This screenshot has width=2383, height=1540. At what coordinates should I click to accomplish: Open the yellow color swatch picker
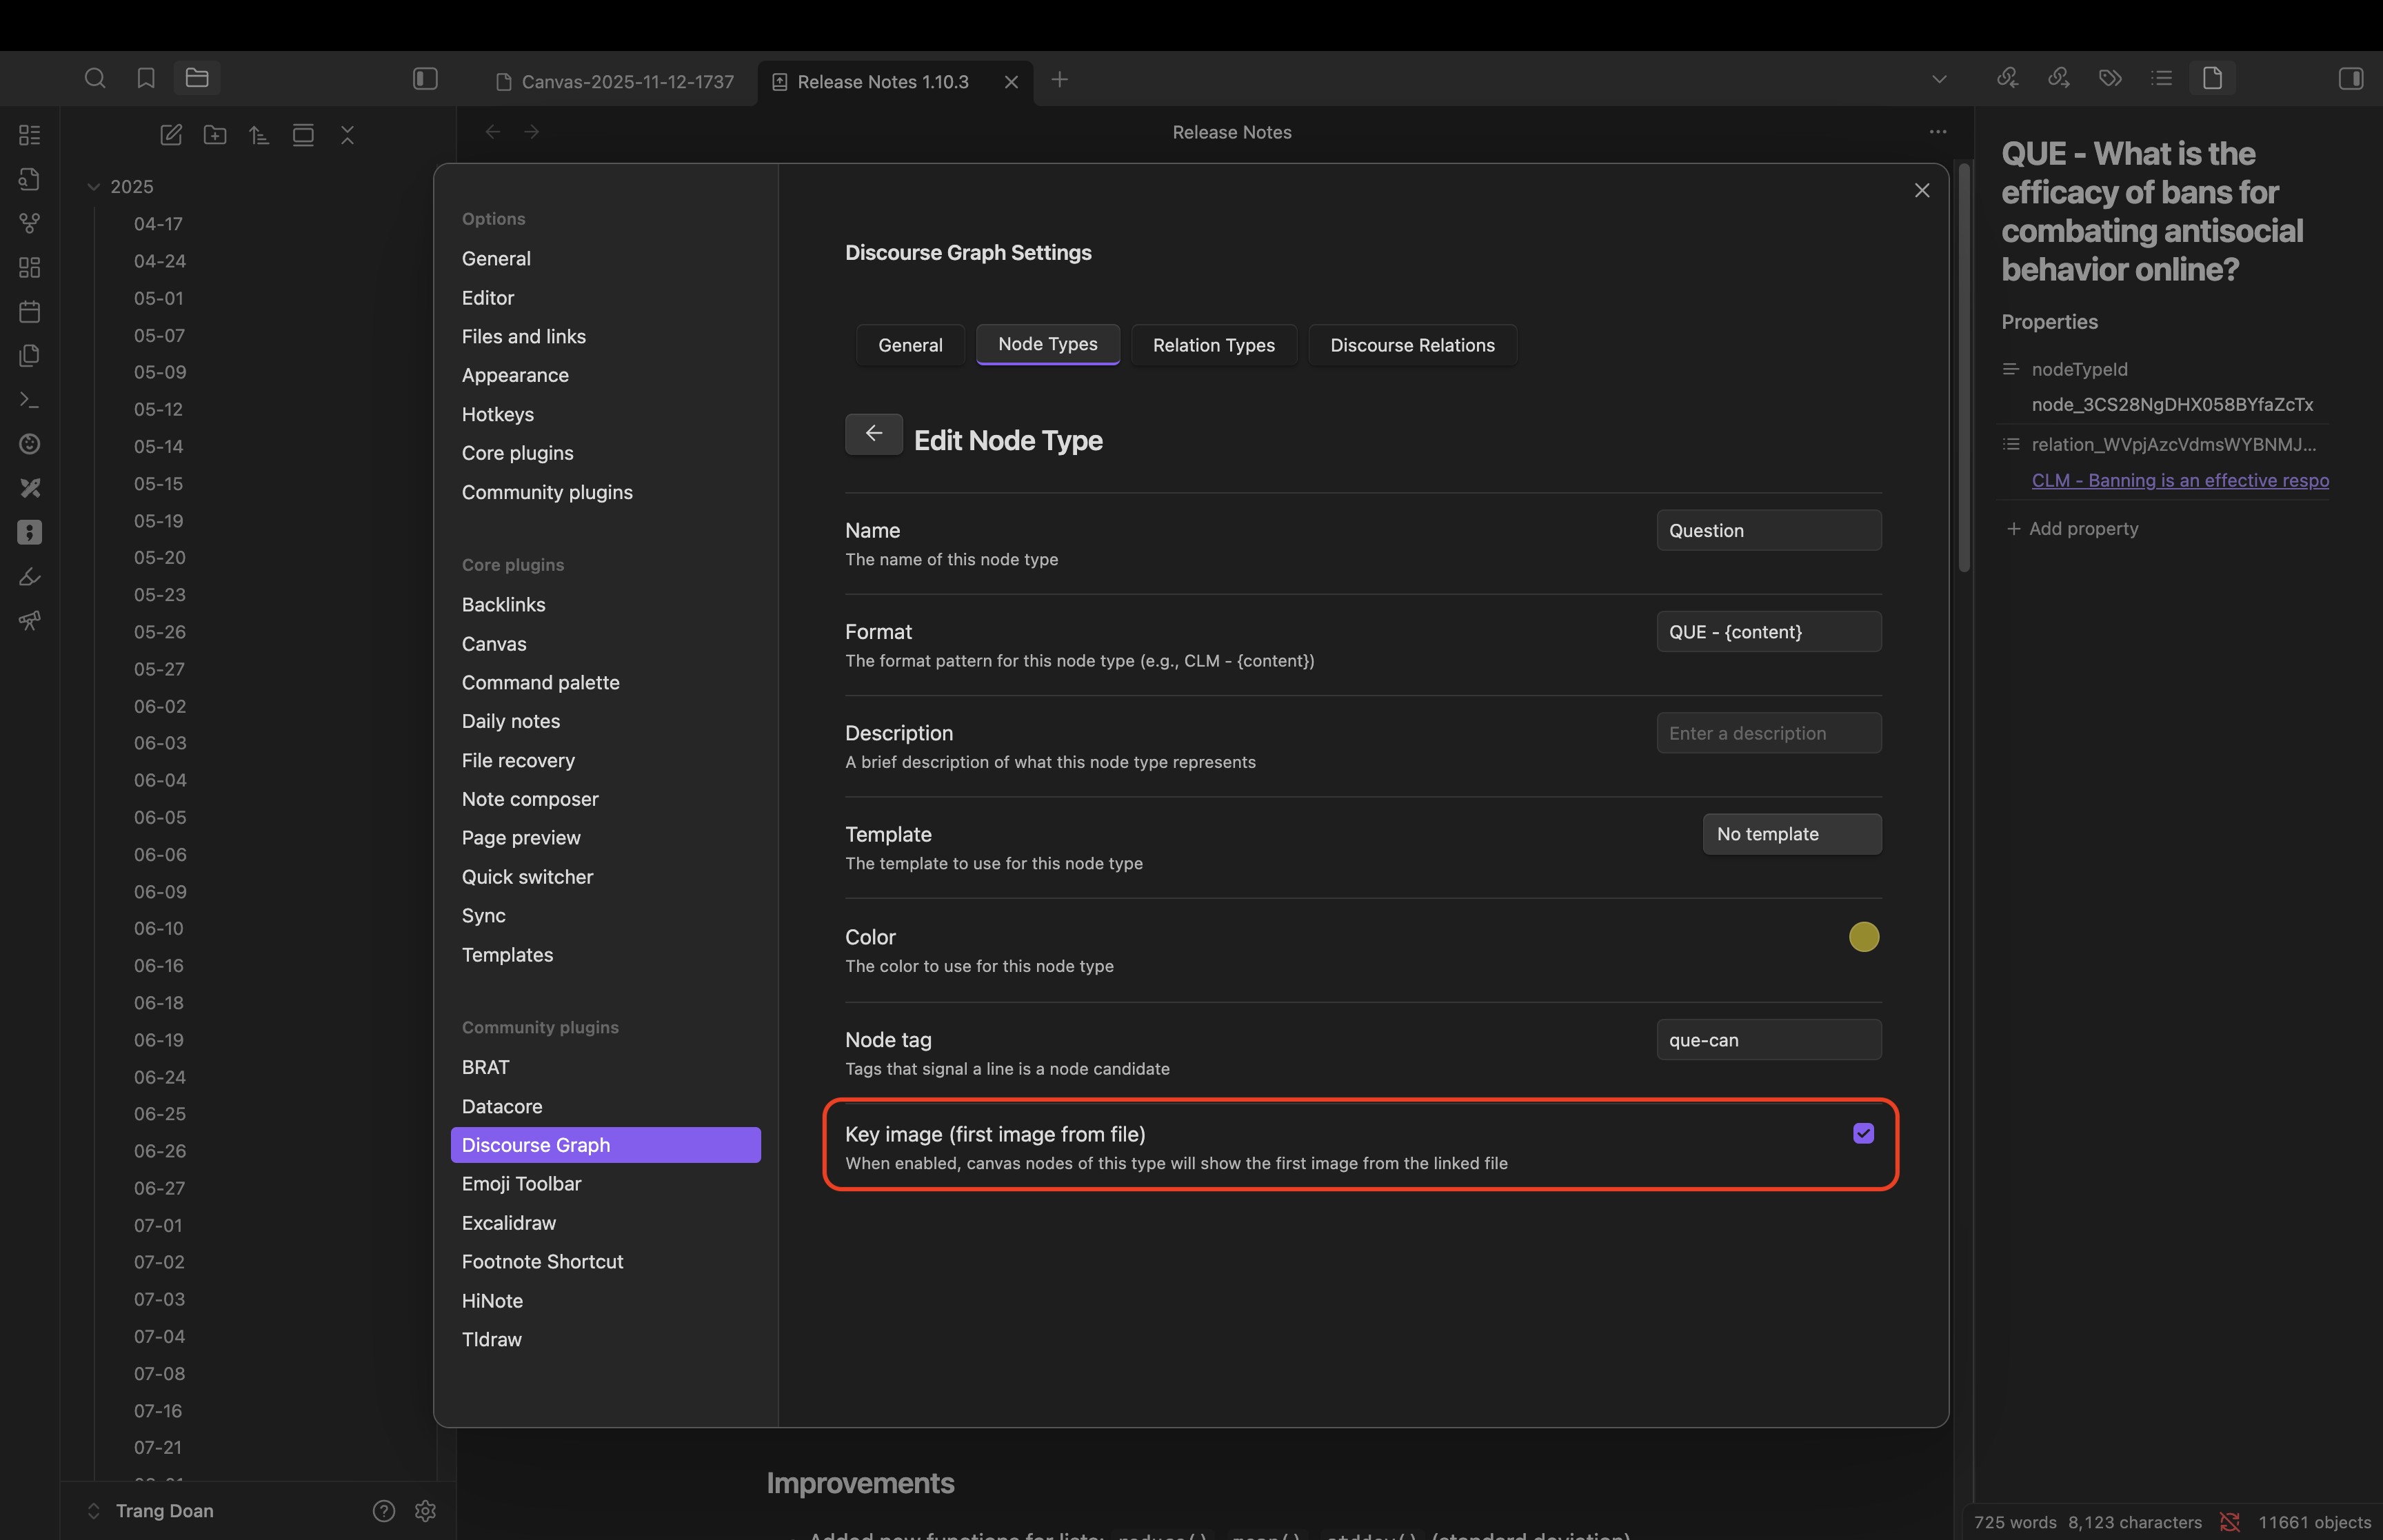1863,937
